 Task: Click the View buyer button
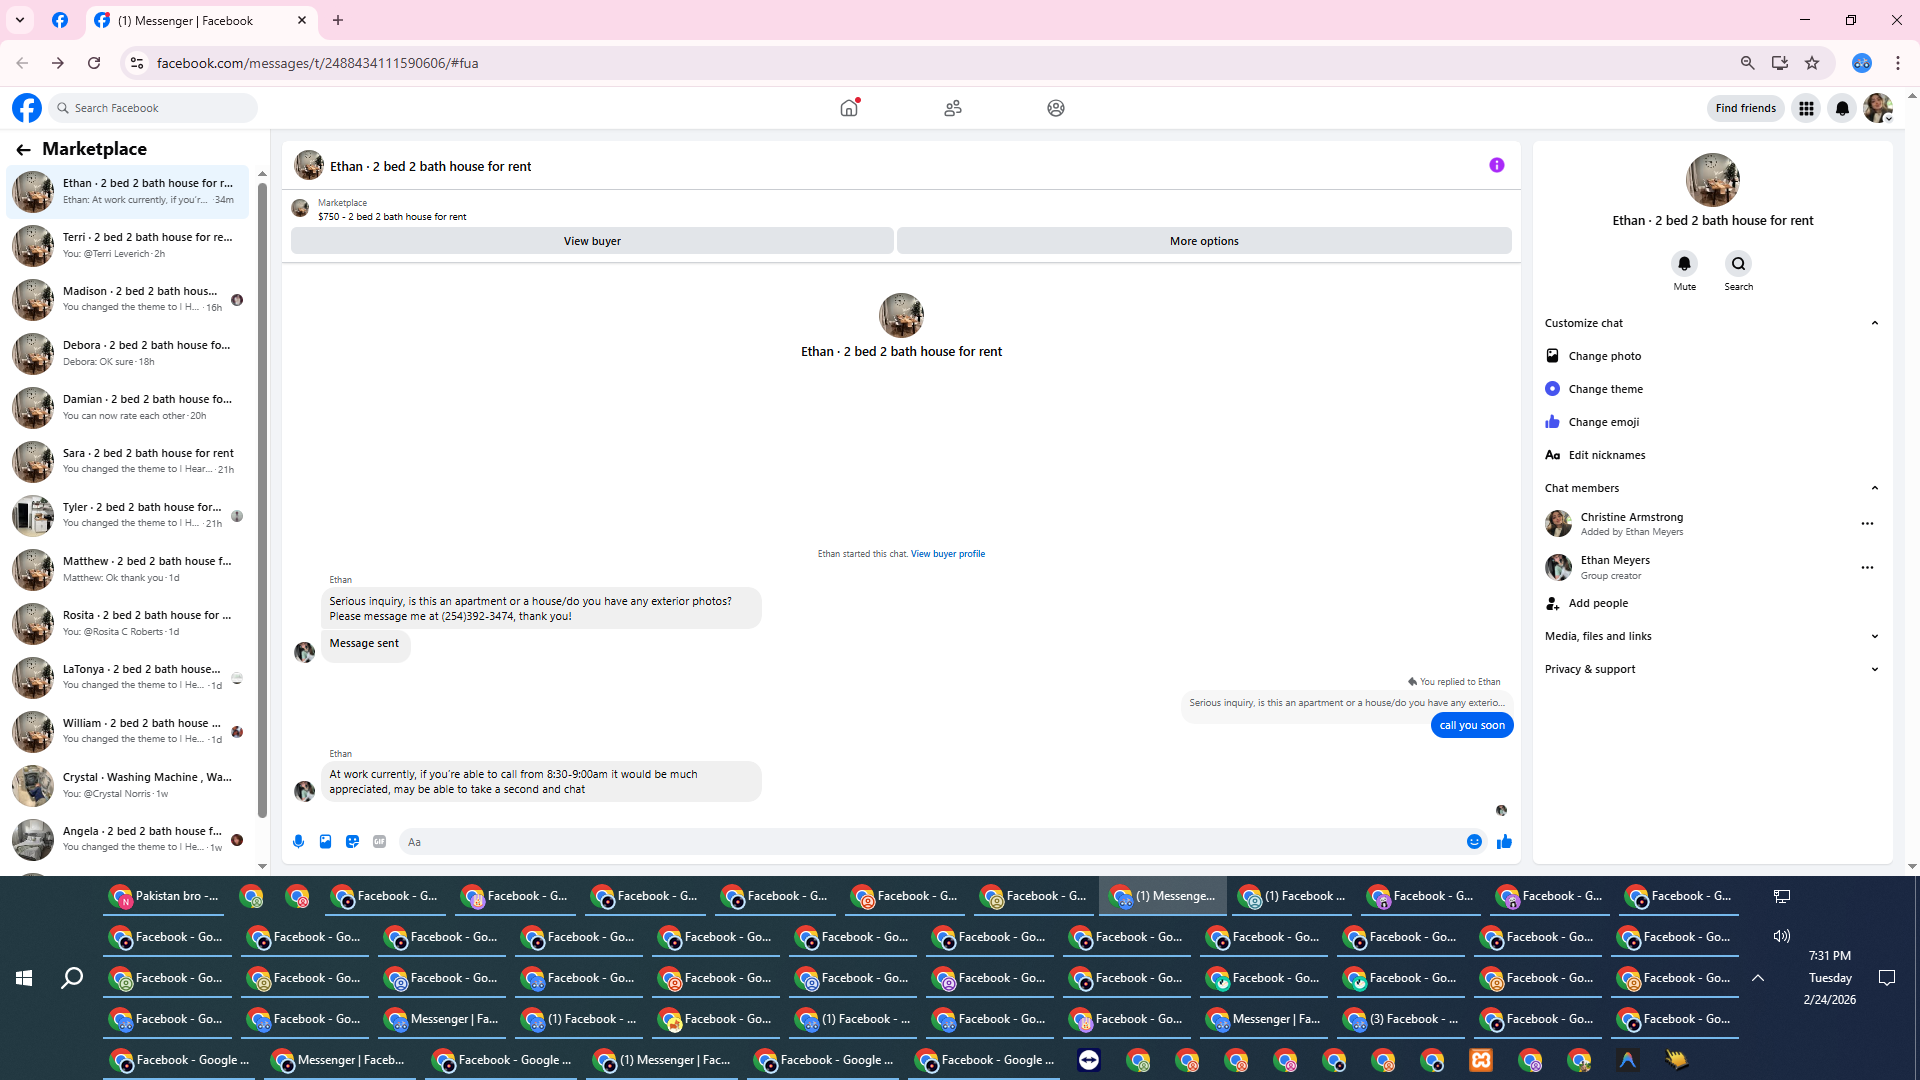pos(592,241)
